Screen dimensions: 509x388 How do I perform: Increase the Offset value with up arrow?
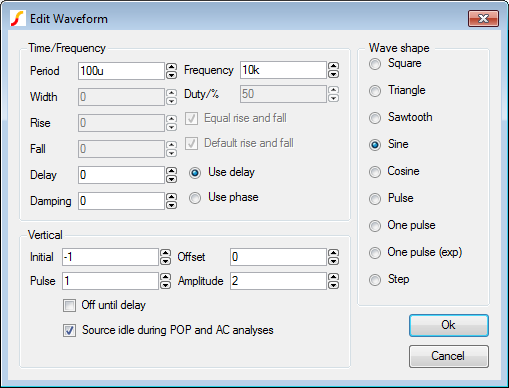[333, 253]
